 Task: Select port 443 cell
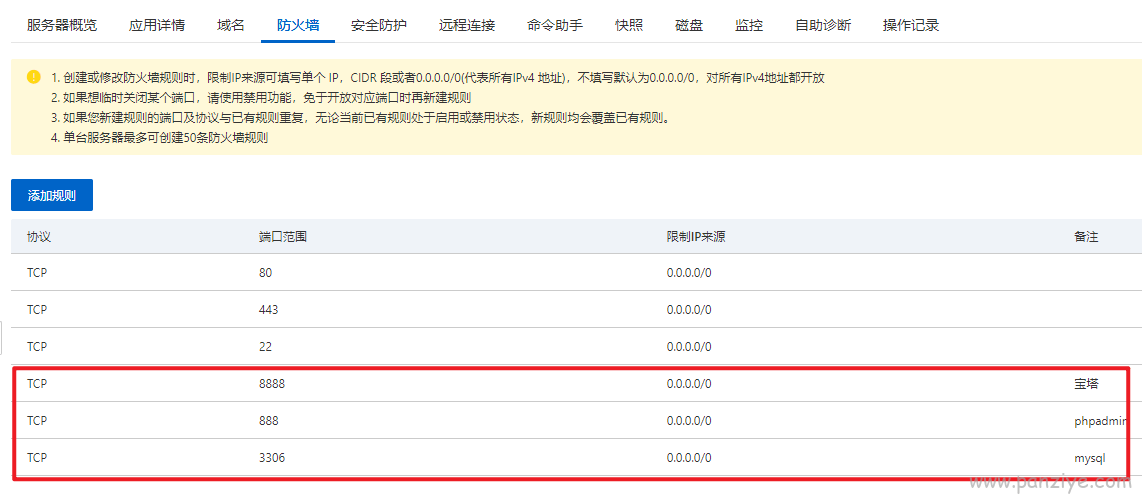(x=269, y=310)
